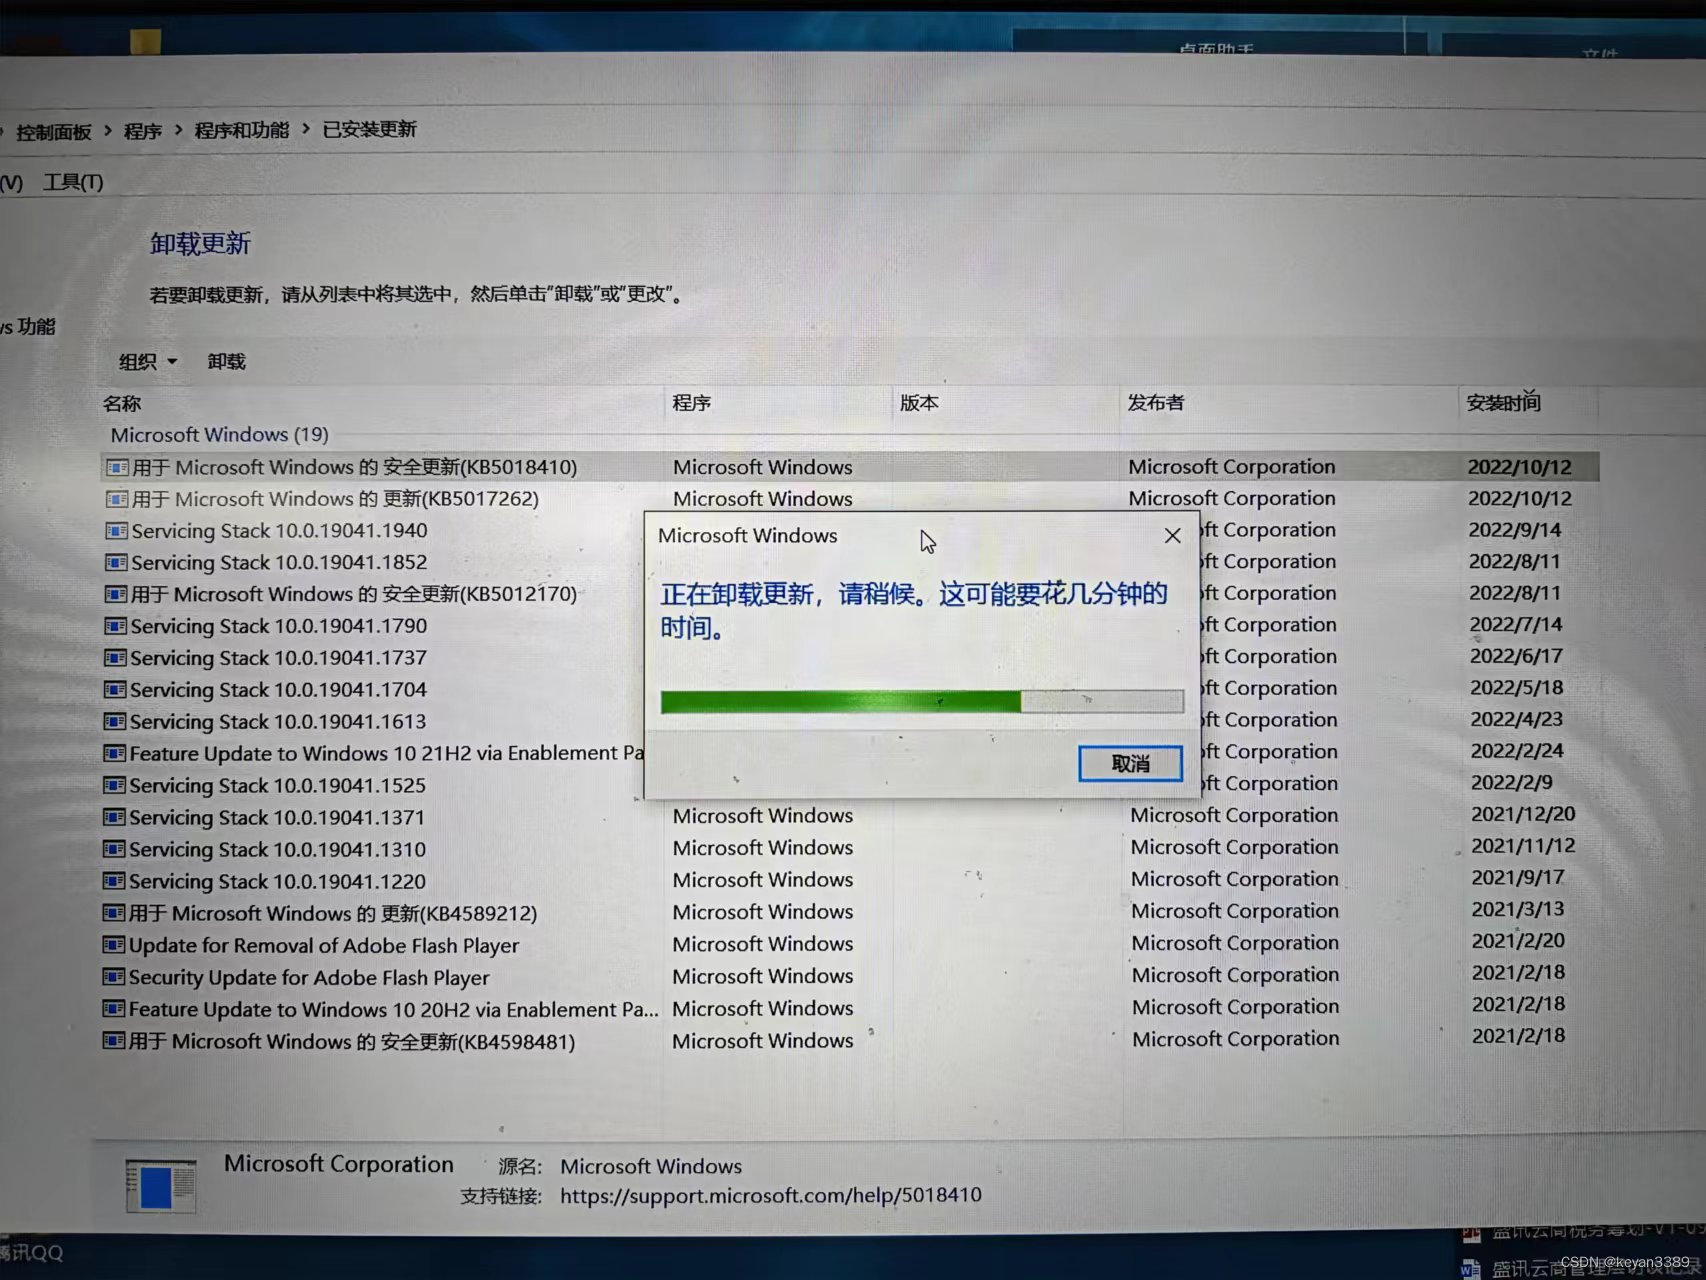
Task: Select Update for Removal of Adobe Flash Player
Action: 324,945
